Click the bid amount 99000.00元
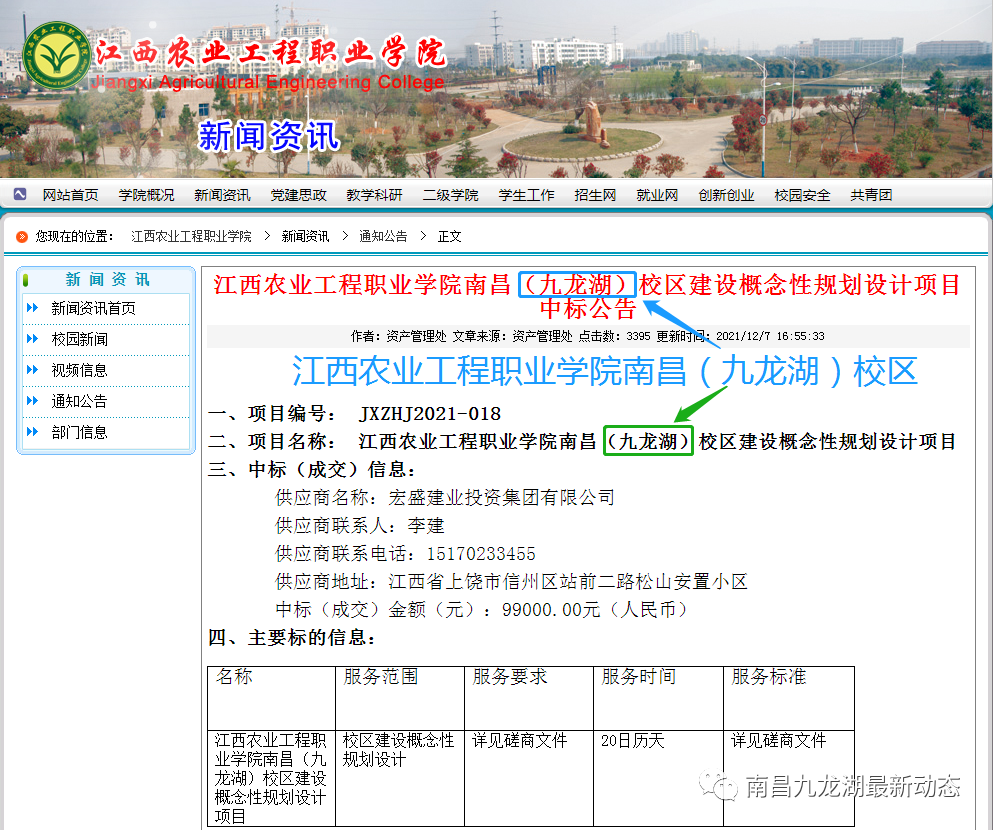Screen dimensions: 993x830 point(550,610)
